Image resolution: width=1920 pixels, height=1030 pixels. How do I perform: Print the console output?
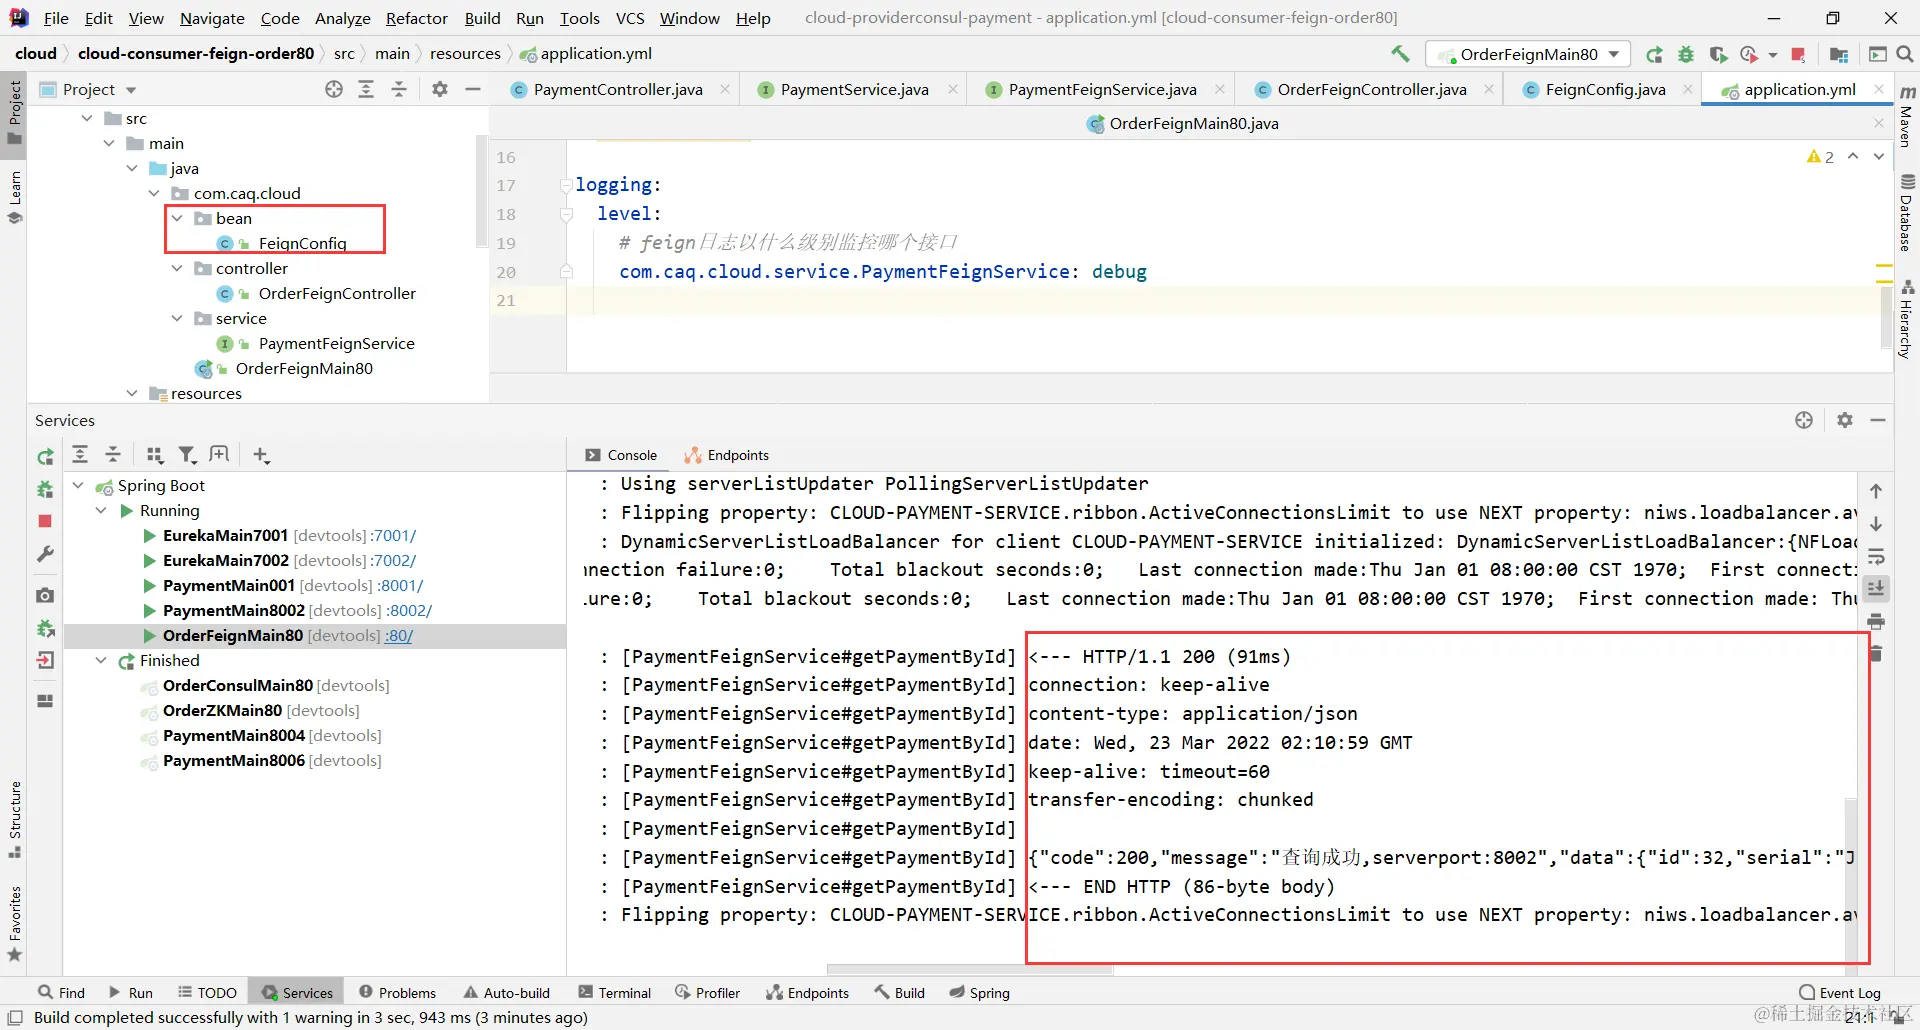[1876, 621]
